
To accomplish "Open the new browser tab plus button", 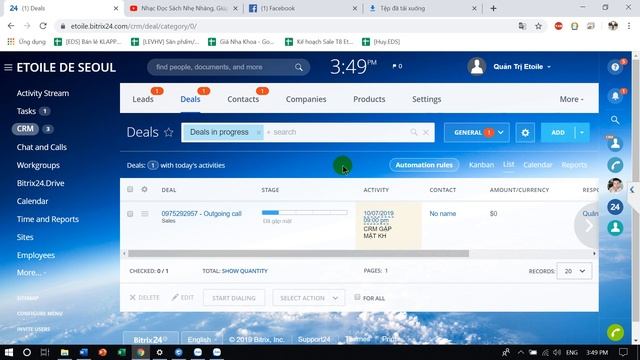I will pyautogui.click(x=493, y=8).
